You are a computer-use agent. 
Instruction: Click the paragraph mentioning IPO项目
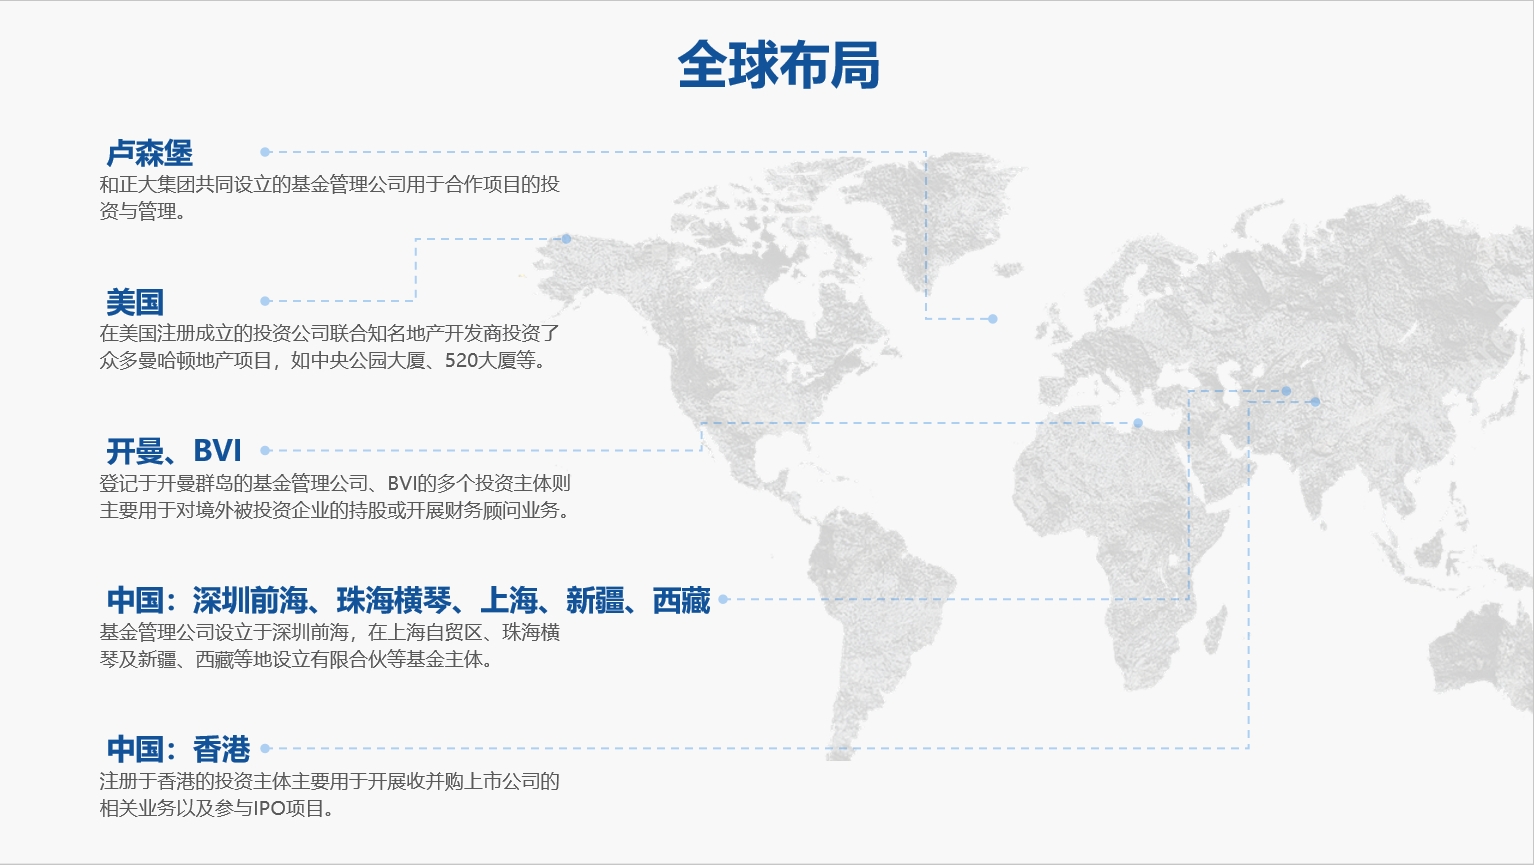[329, 795]
